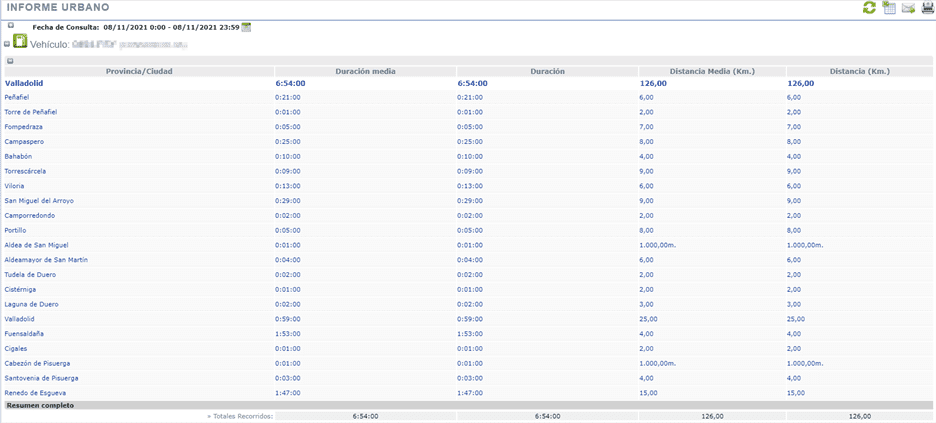Click Fuensaldaña's 1:53:00 Duración media value
936x423 pixels.
pyautogui.click(x=288, y=334)
